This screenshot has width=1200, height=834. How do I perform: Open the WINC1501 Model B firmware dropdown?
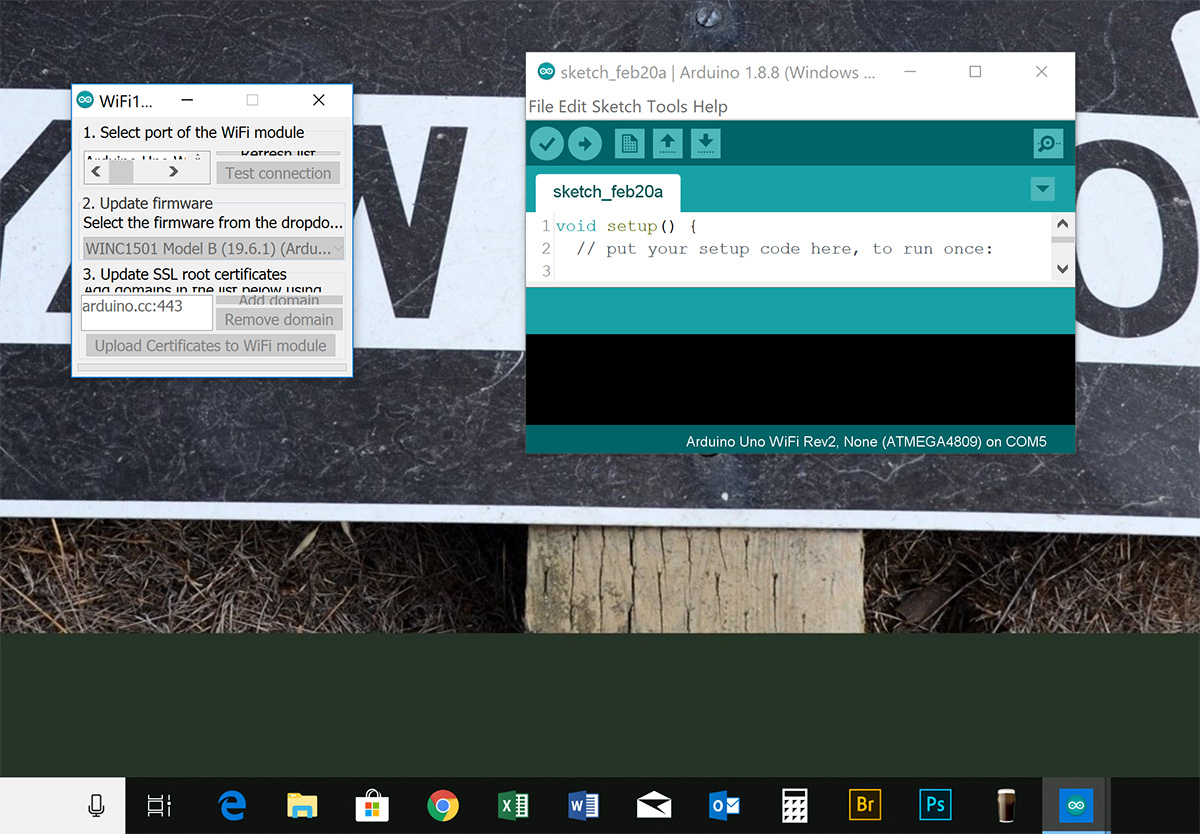214,249
